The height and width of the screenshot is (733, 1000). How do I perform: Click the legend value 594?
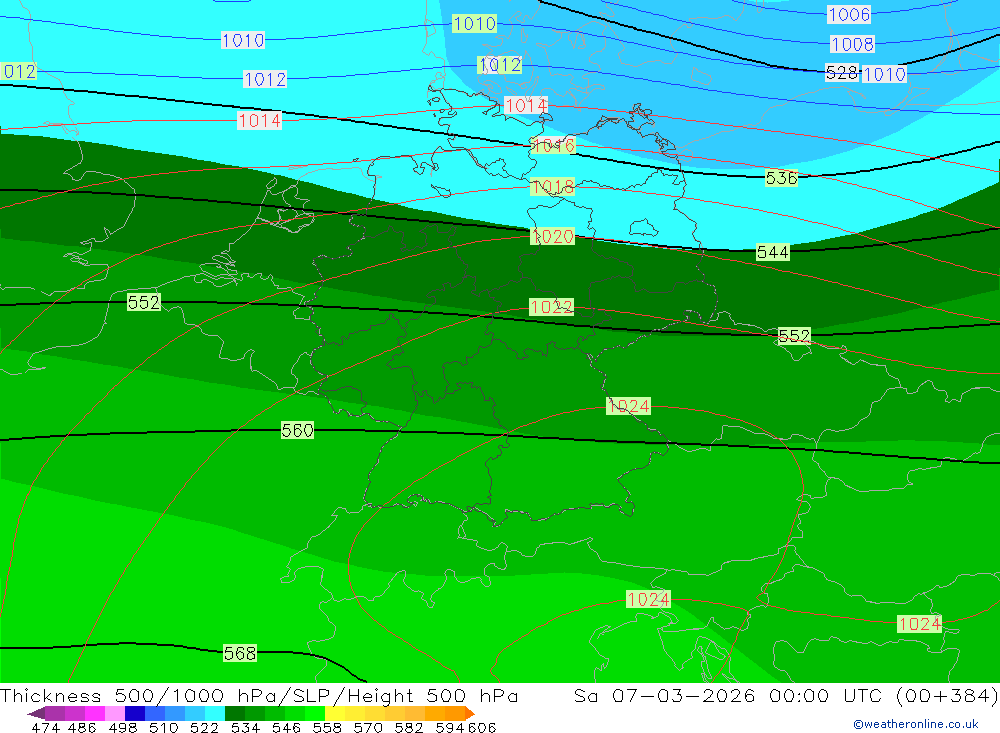[x=449, y=727]
